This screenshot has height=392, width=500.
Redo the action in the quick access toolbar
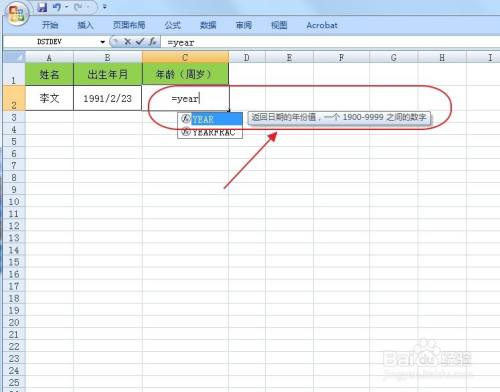pyautogui.click(x=79, y=7)
